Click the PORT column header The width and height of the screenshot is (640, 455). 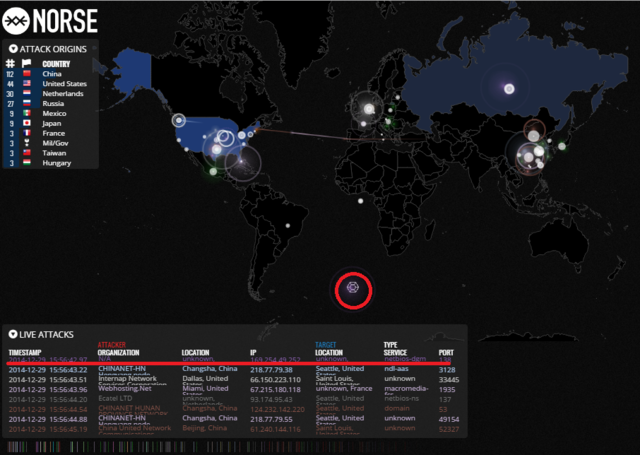coord(446,353)
